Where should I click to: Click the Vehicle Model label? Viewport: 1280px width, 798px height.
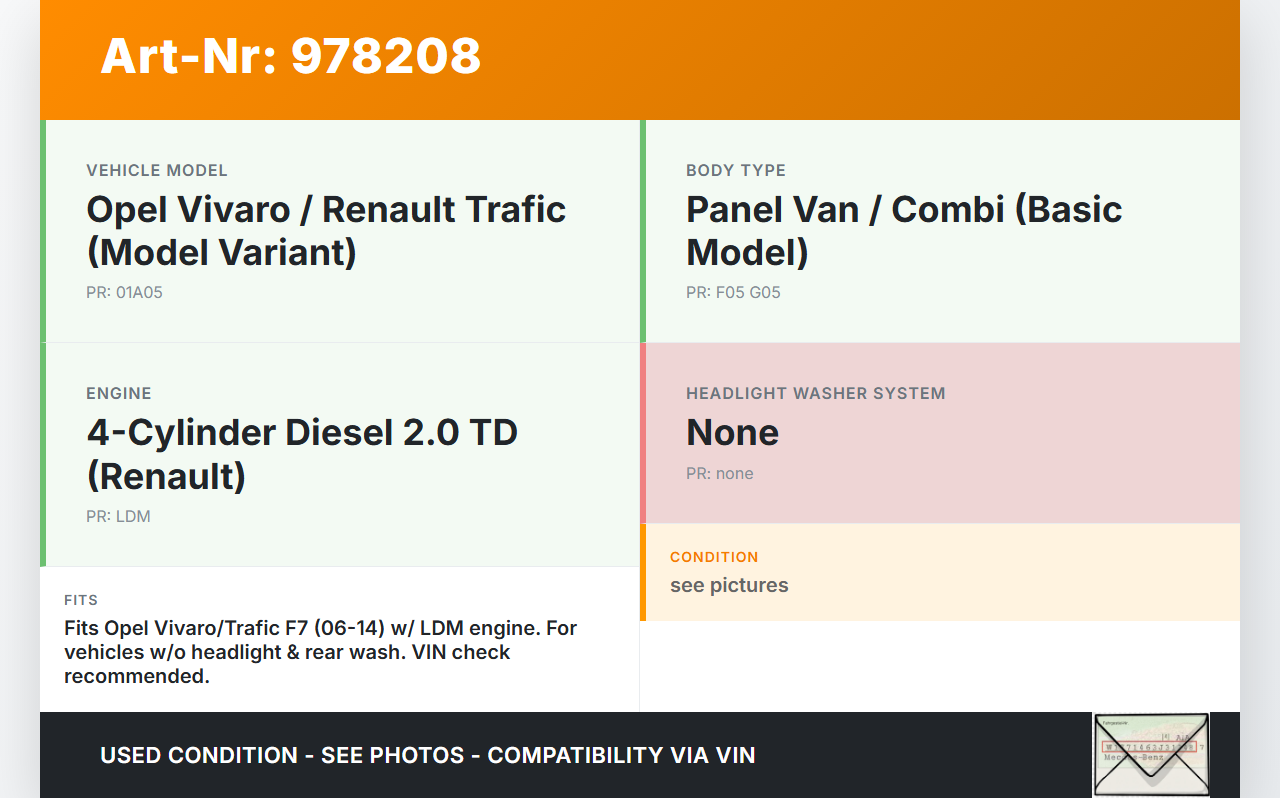coord(157,171)
